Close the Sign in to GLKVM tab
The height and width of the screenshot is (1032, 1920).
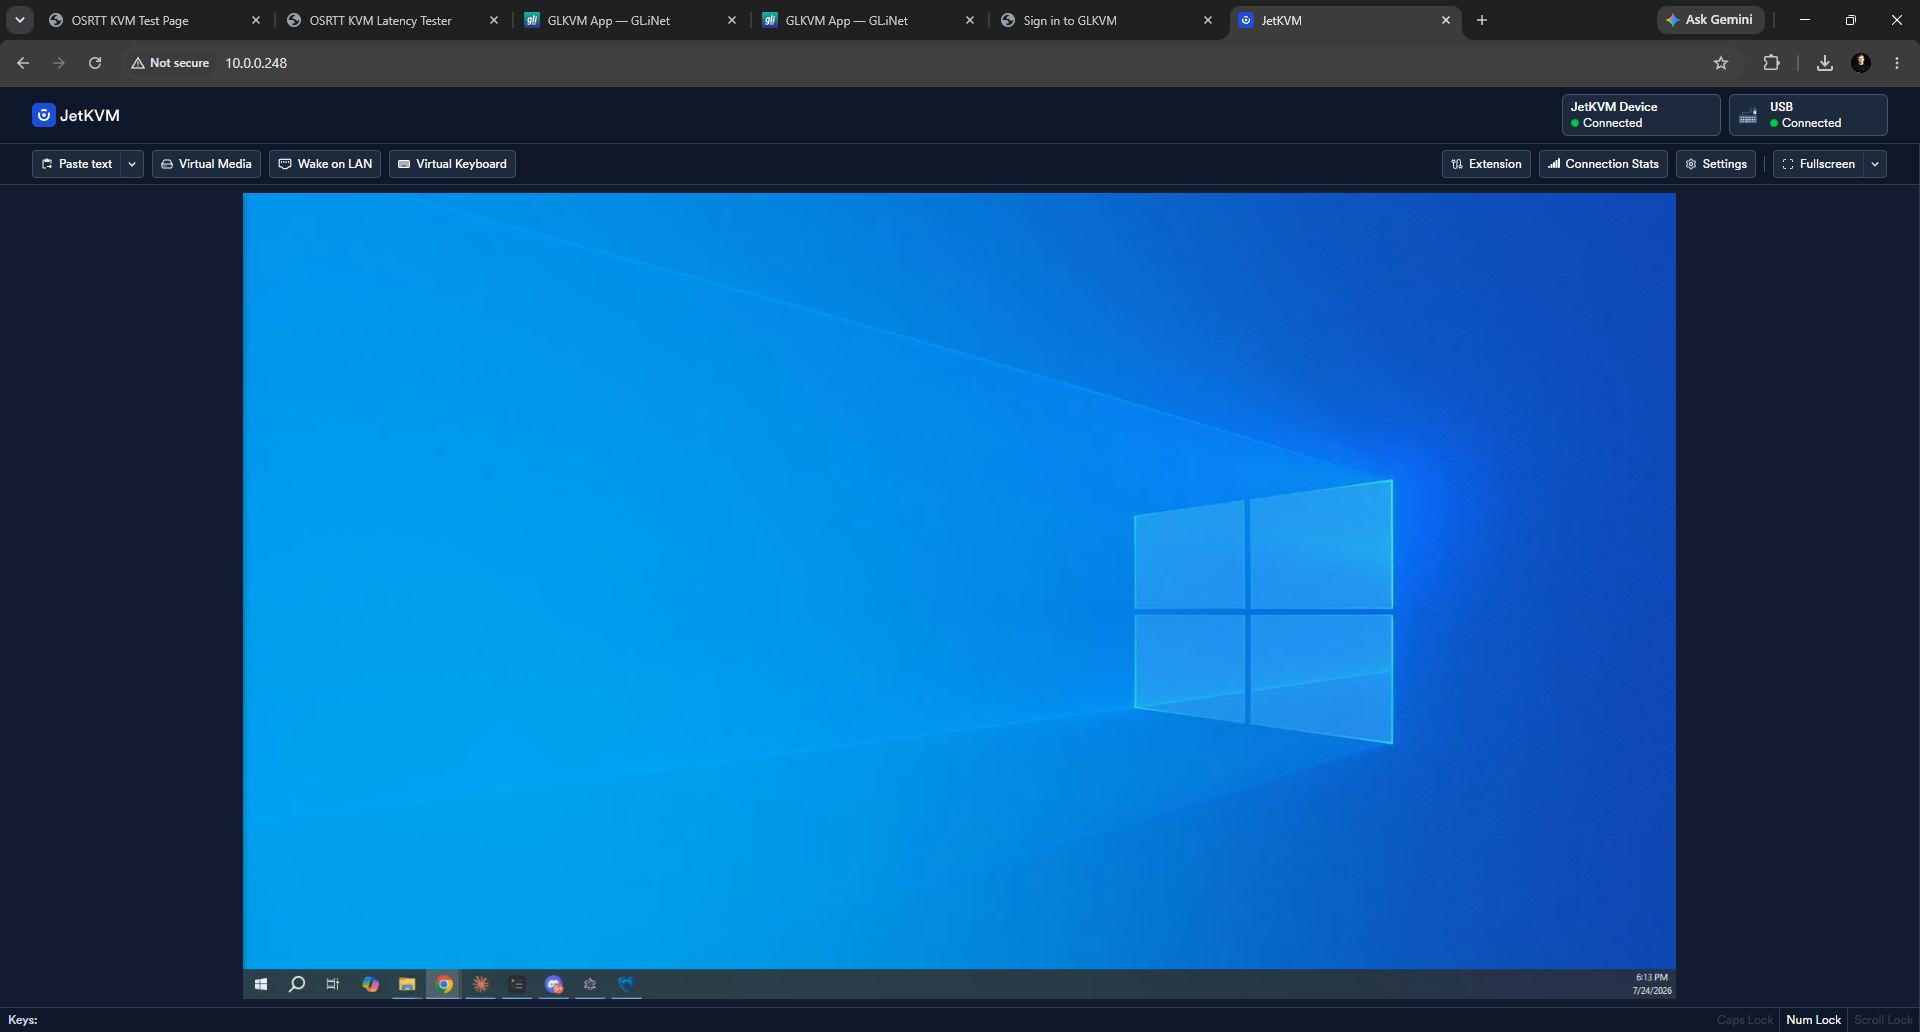point(1208,20)
